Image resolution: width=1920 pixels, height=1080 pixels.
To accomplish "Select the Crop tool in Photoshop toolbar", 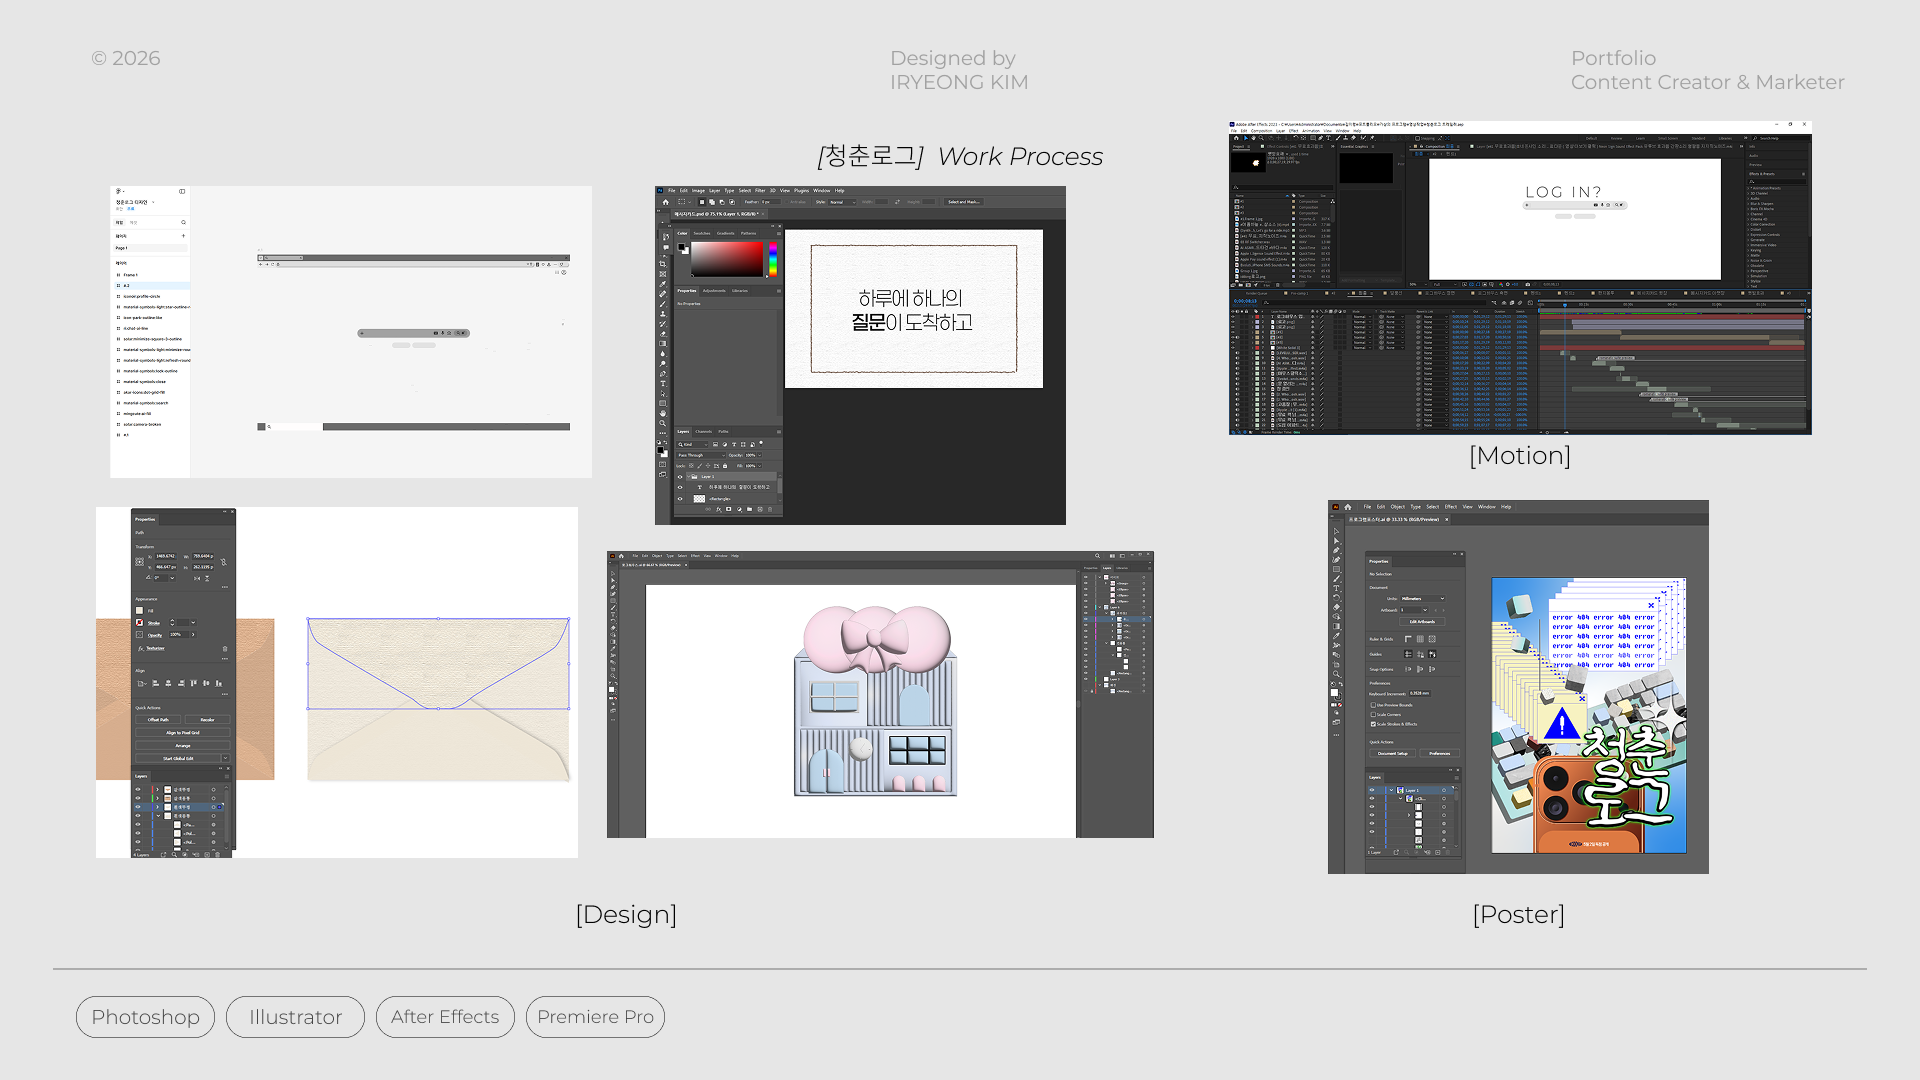I will click(x=662, y=264).
